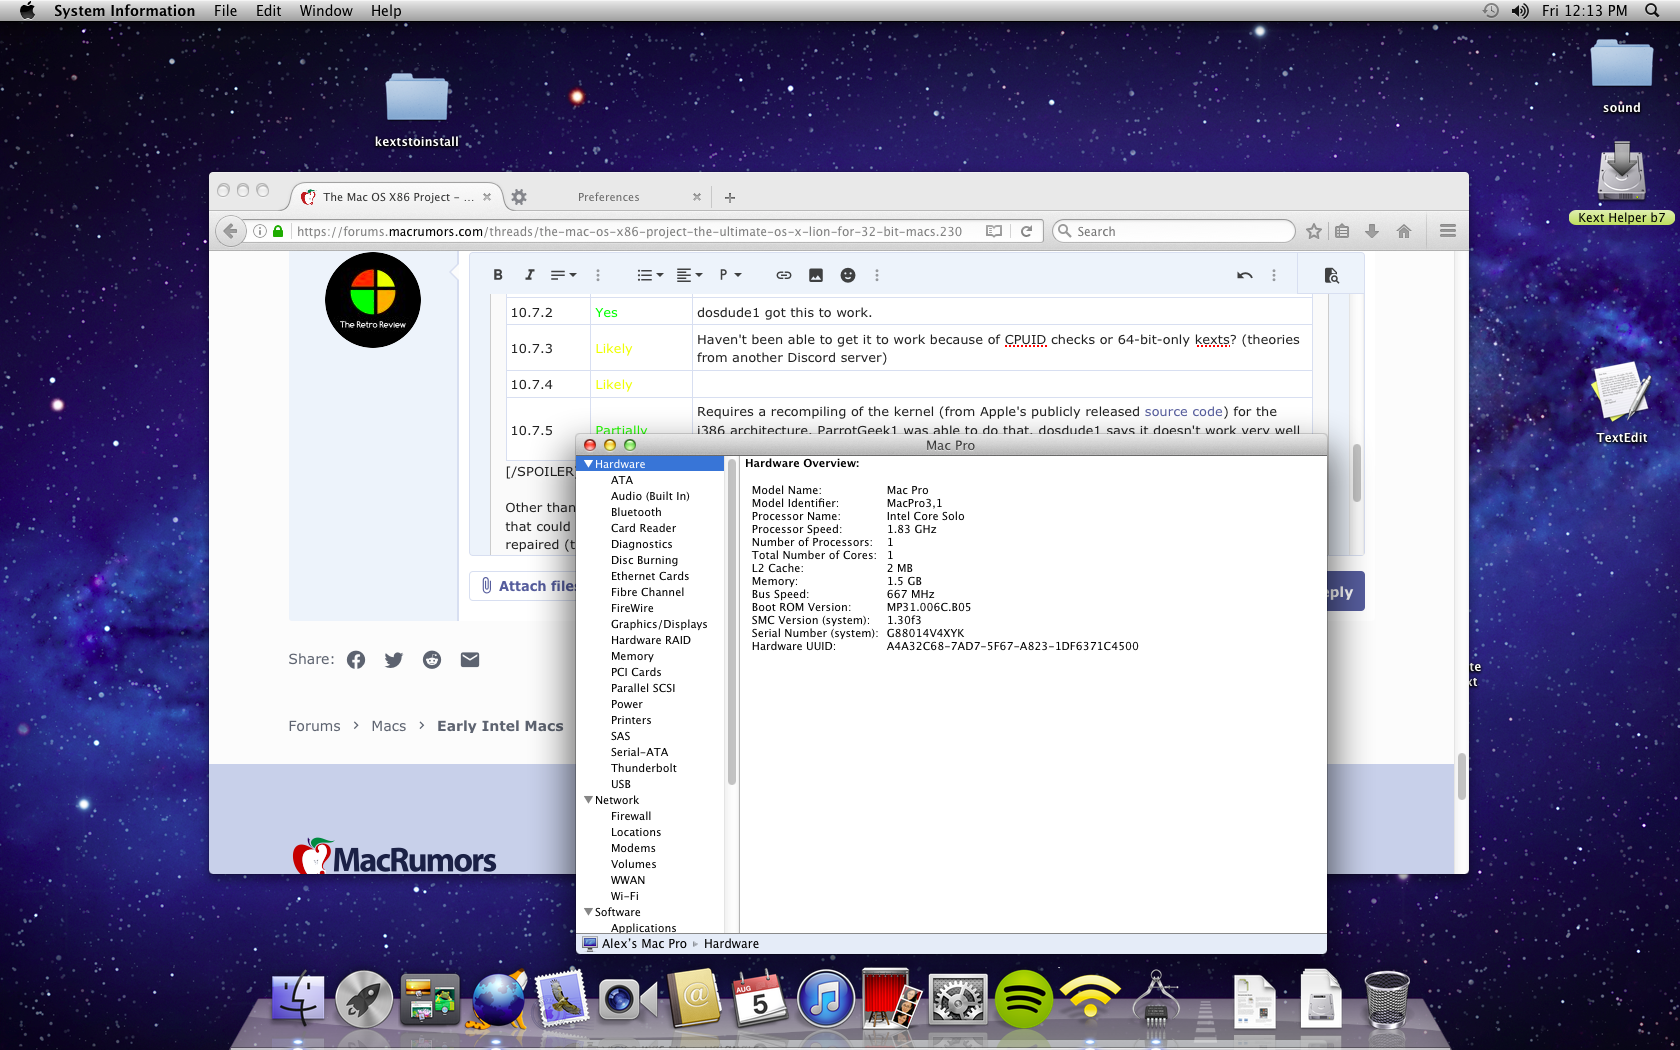This screenshot has height=1050, width=1680.
Task: Open the smilies picker in the editor
Action: (848, 275)
